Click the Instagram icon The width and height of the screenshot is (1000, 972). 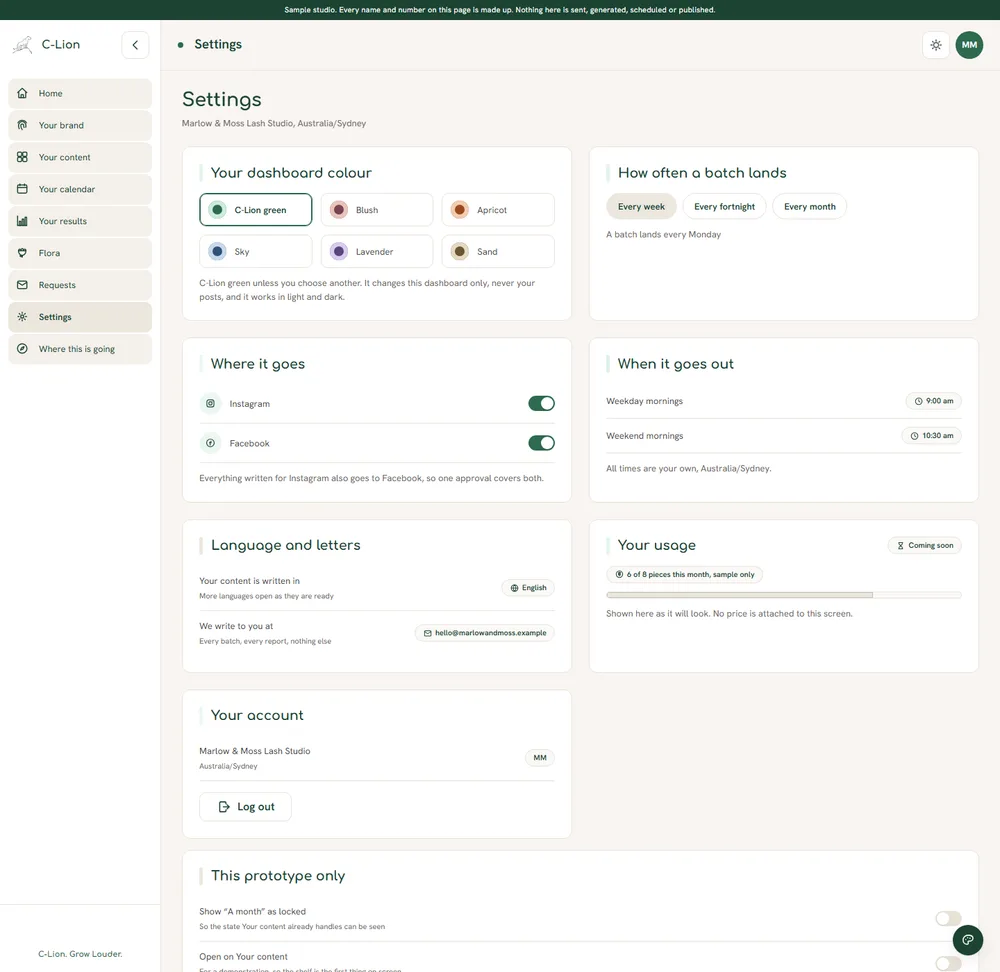[210, 403]
